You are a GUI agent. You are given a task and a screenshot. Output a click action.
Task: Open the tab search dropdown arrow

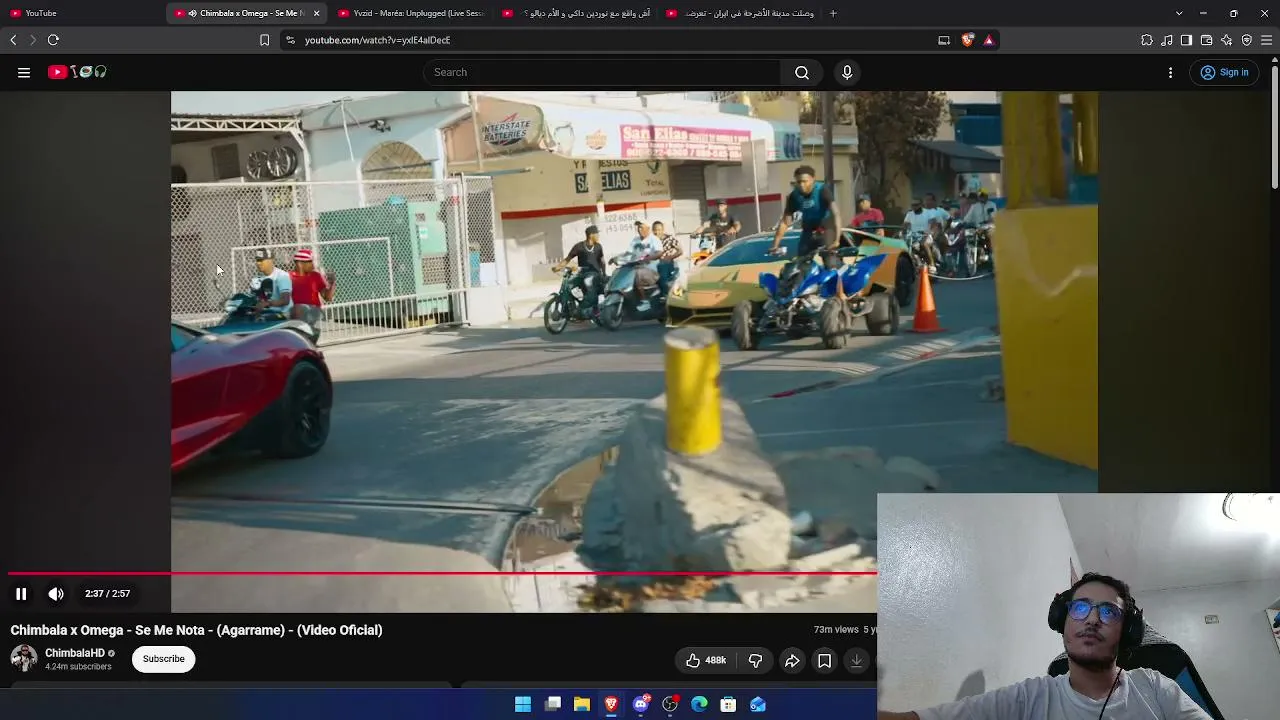point(1179,13)
